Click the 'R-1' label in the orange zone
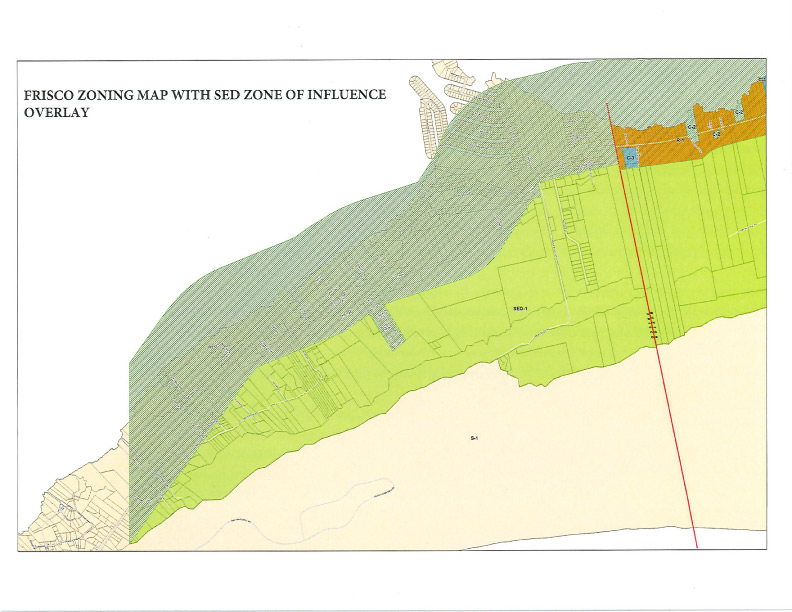Viewport: 792px width, 612px height. click(x=680, y=140)
